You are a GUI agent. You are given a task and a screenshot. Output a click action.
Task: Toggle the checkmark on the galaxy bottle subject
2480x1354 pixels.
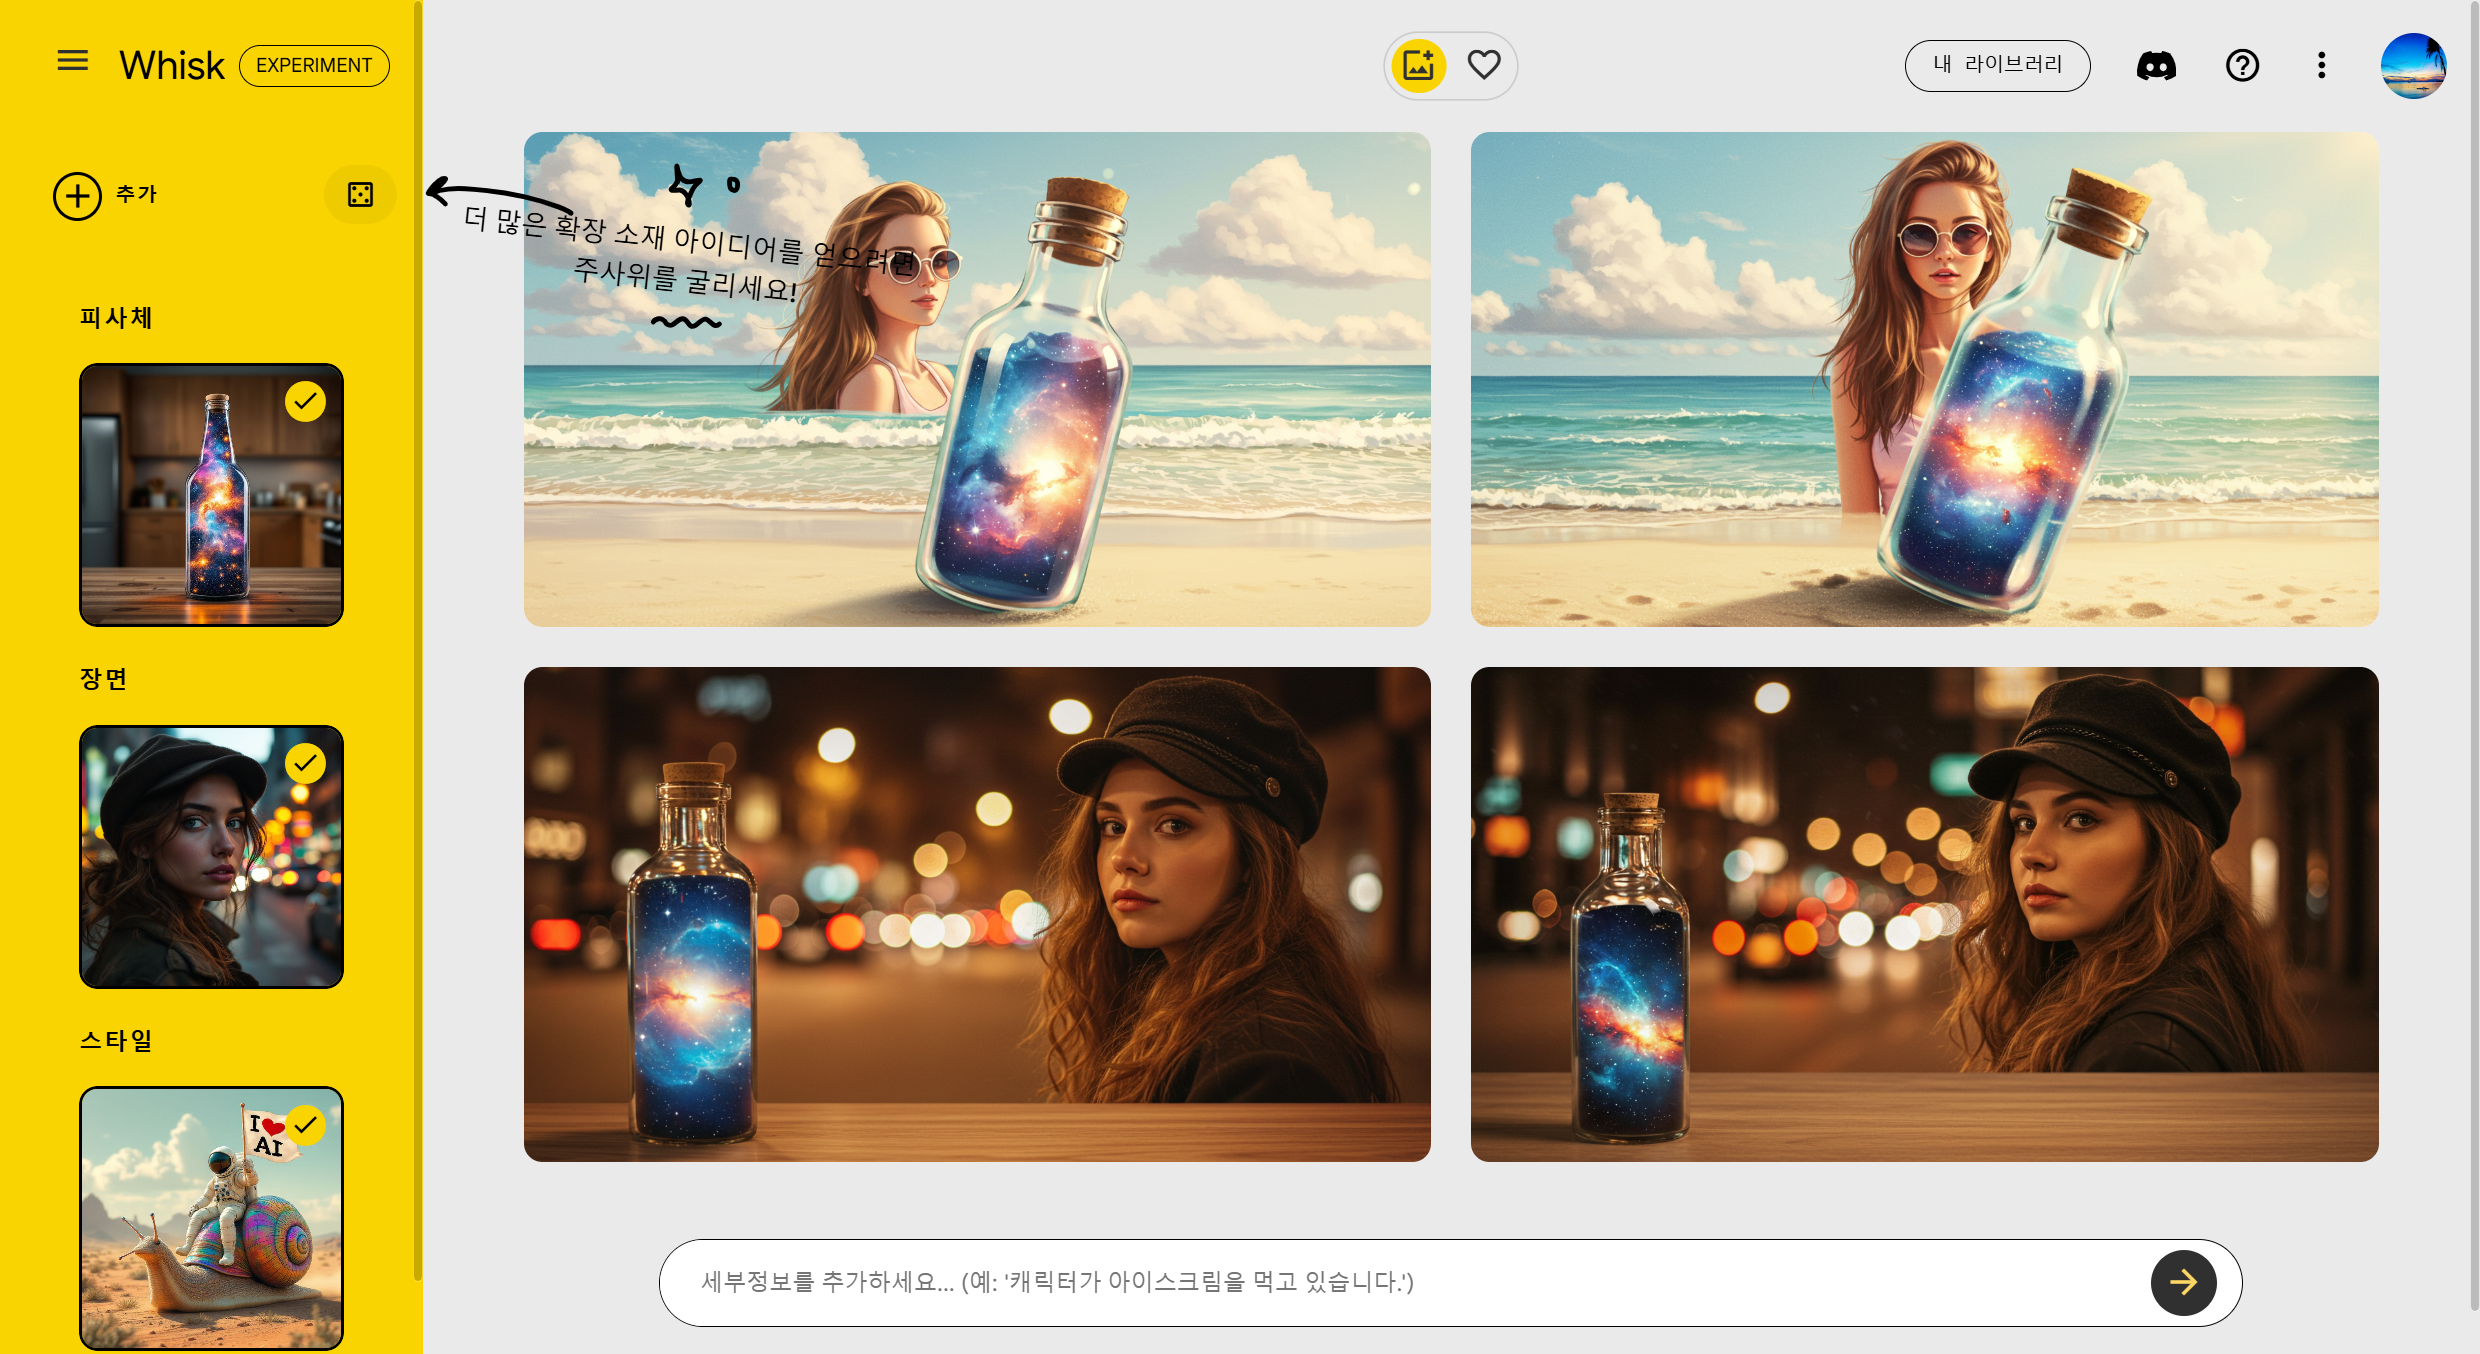pyautogui.click(x=305, y=402)
